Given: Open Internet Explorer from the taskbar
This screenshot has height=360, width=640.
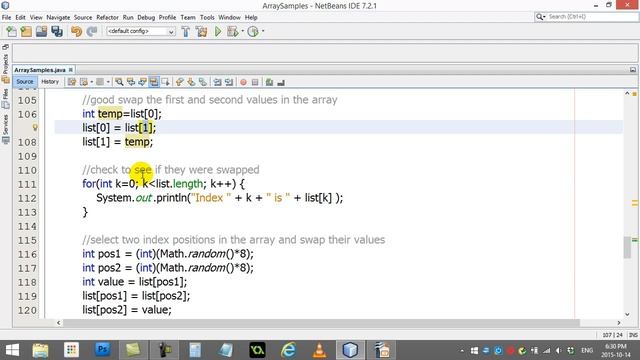Looking at the screenshot, I should coord(288,350).
